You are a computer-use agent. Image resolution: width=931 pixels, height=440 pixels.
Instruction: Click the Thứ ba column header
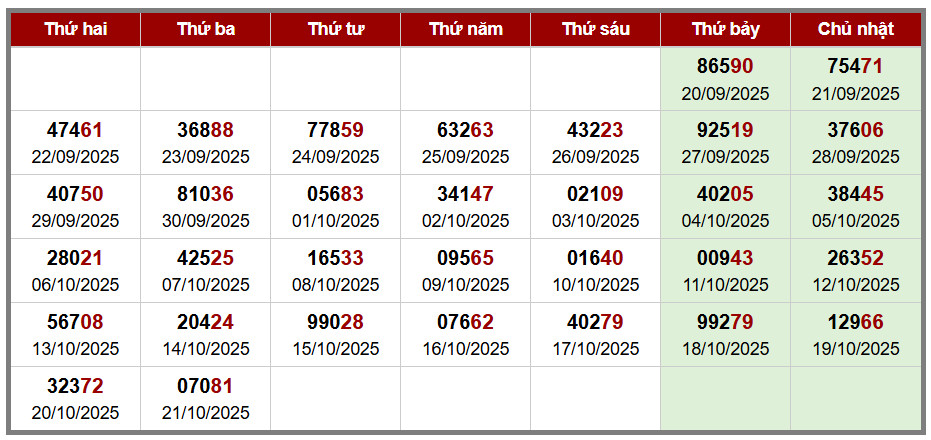205,29
